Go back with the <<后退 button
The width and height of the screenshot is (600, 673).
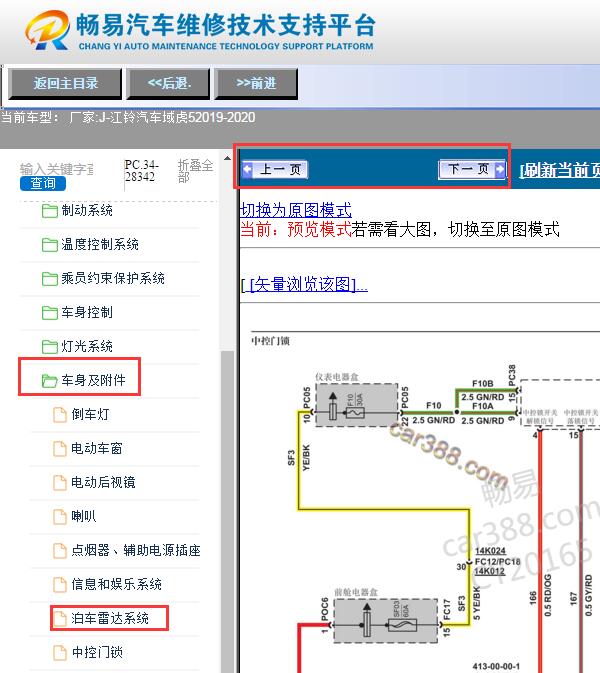pos(170,83)
